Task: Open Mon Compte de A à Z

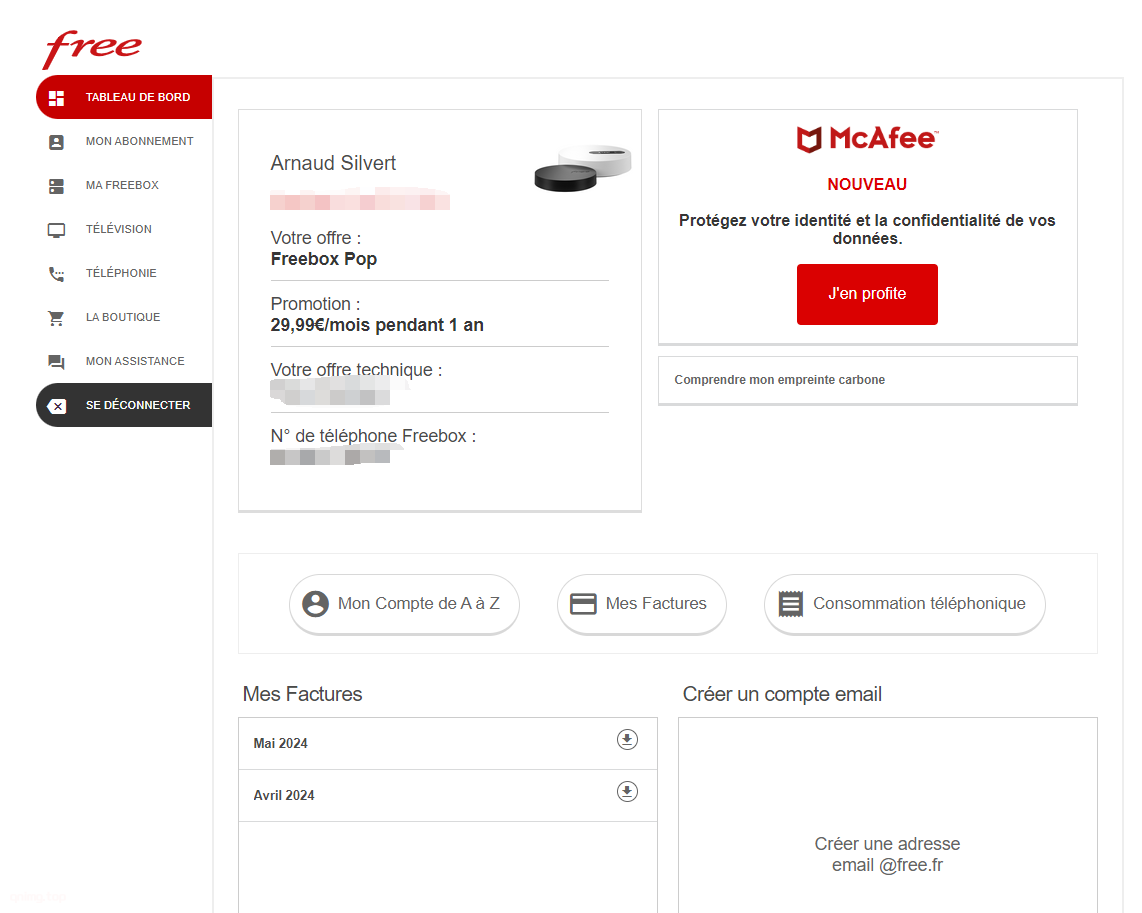Action: (x=404, y=604)
